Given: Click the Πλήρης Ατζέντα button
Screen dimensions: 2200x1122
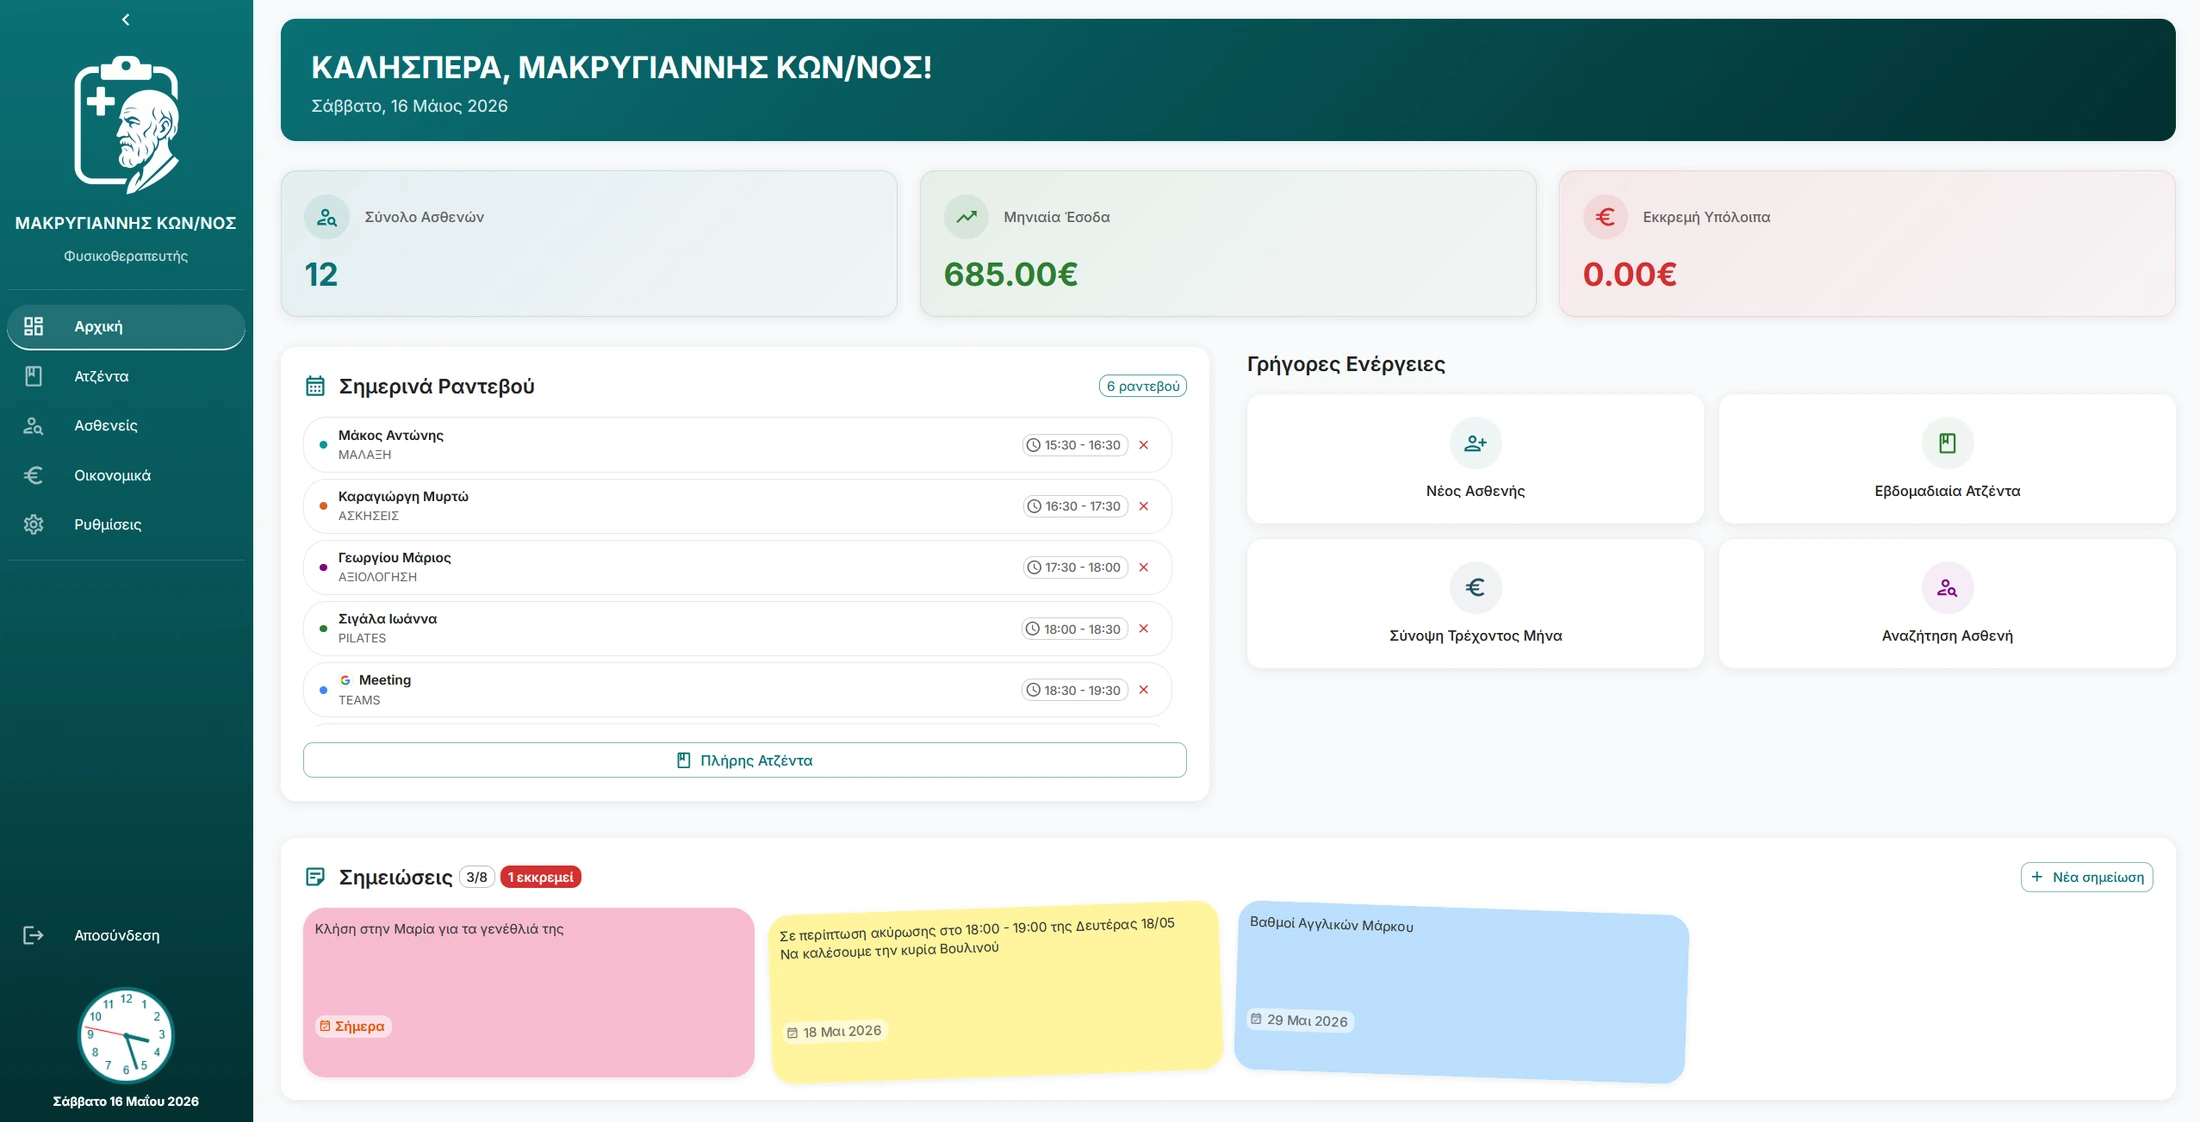Looking at the screenshot, I should coord(745,760).
